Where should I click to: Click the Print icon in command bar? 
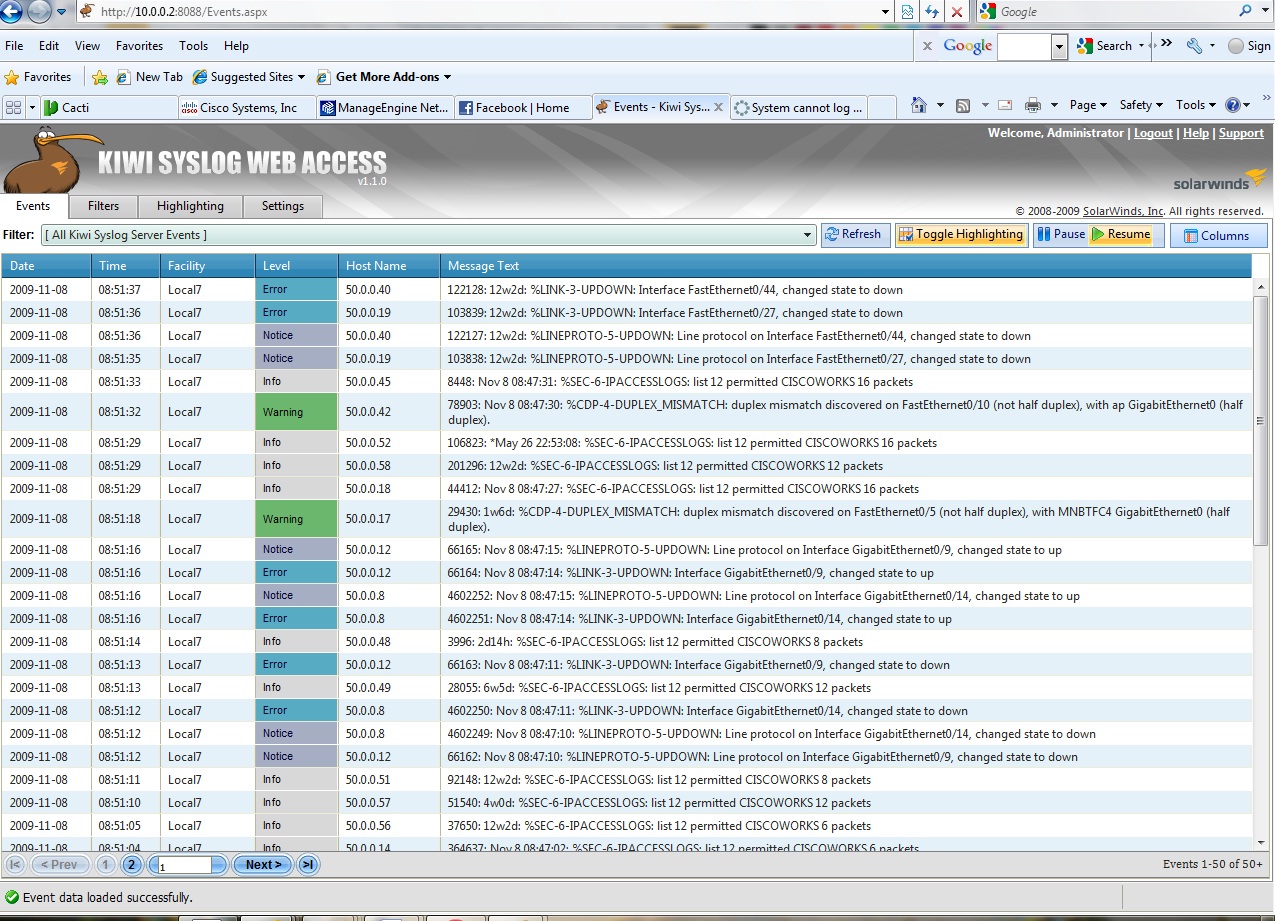click(x=1033, y=105)
